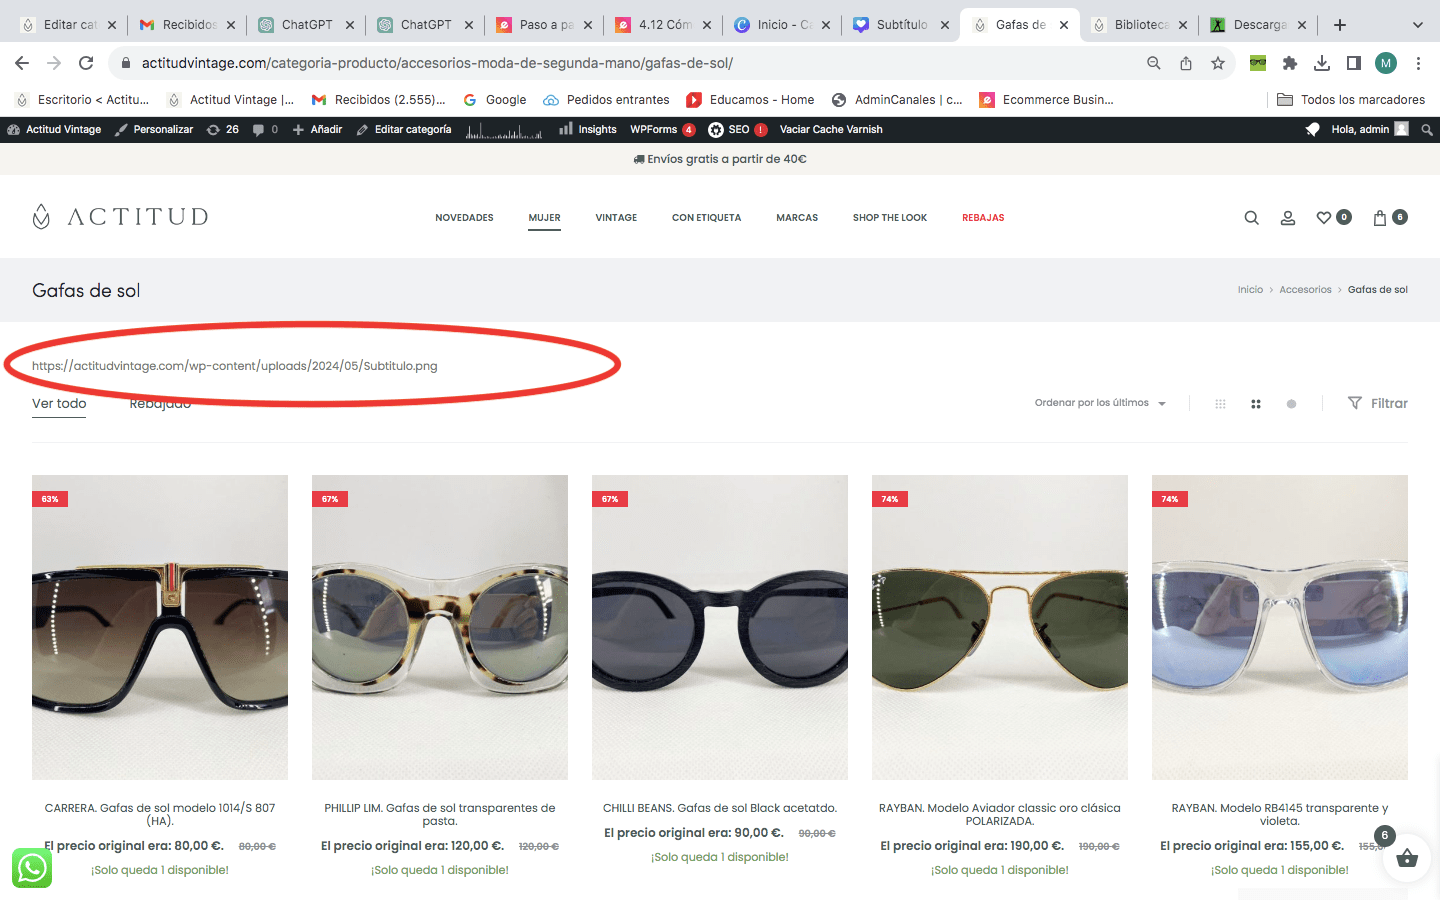Image resolution: width=1440 pixels, height=900 pixels.
Task: Select small dotted grid view icon
Action: [x=1220, y=404]
